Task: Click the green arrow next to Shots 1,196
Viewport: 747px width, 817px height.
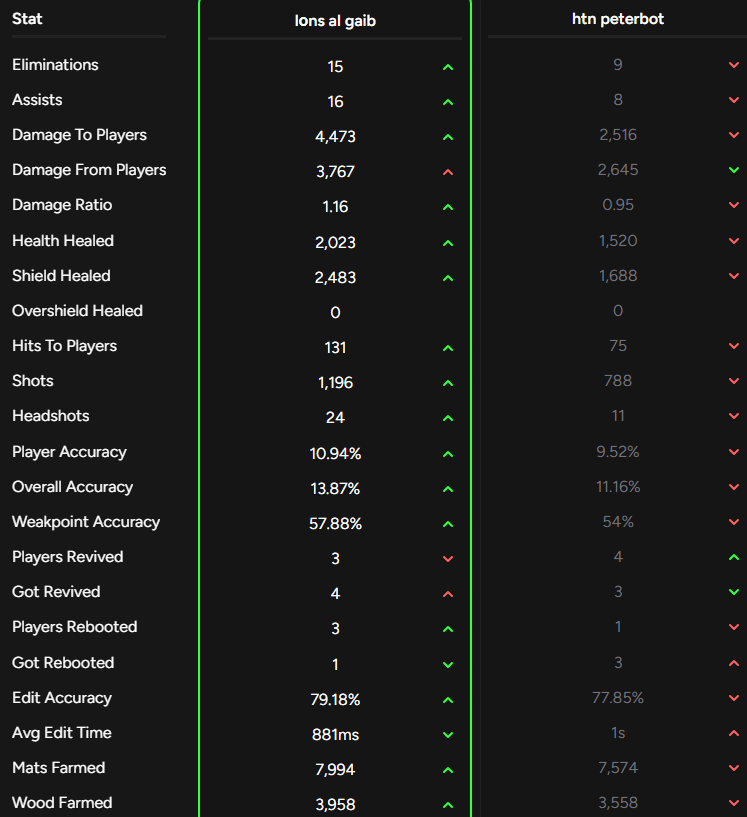Action: click(x=447, y=383)
